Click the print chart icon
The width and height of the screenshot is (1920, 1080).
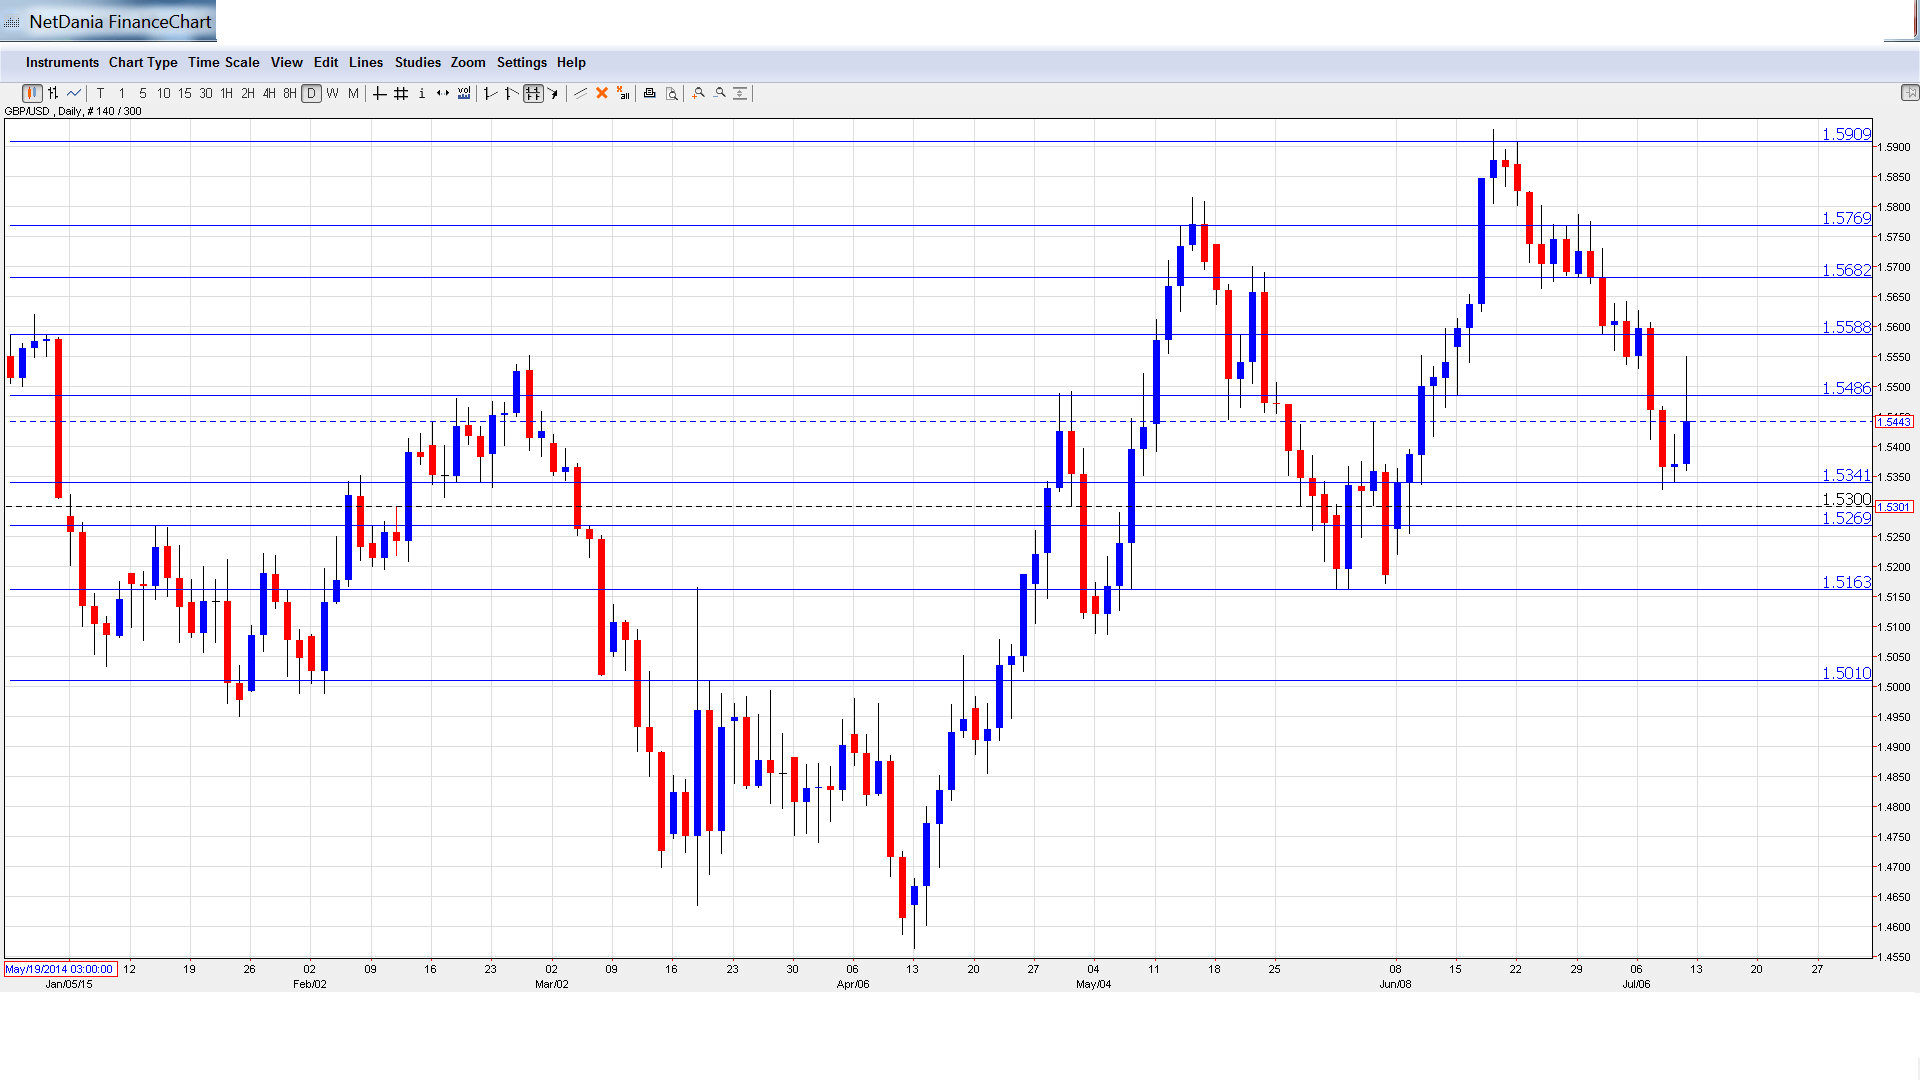click(649, 93)
